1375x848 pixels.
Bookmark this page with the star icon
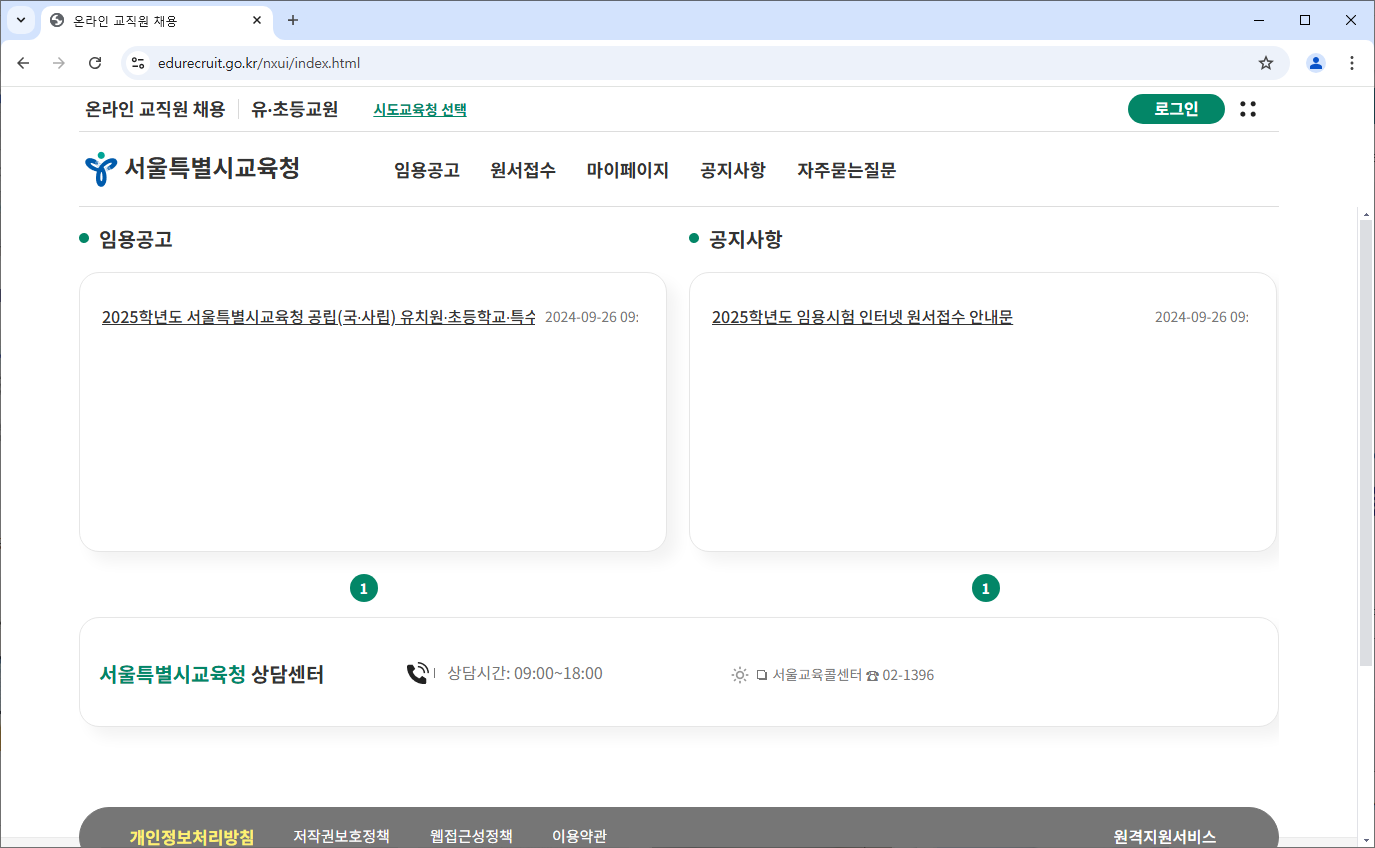[x=1266, y=63]
